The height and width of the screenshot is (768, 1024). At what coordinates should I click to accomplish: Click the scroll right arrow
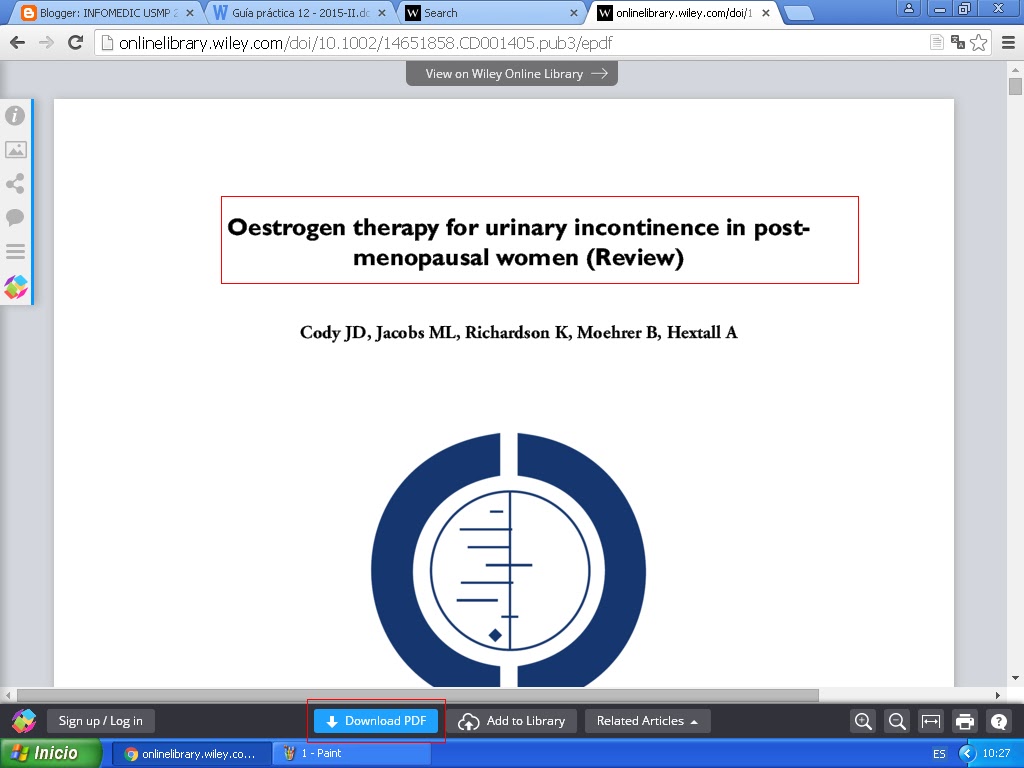(x=997, y=696)
